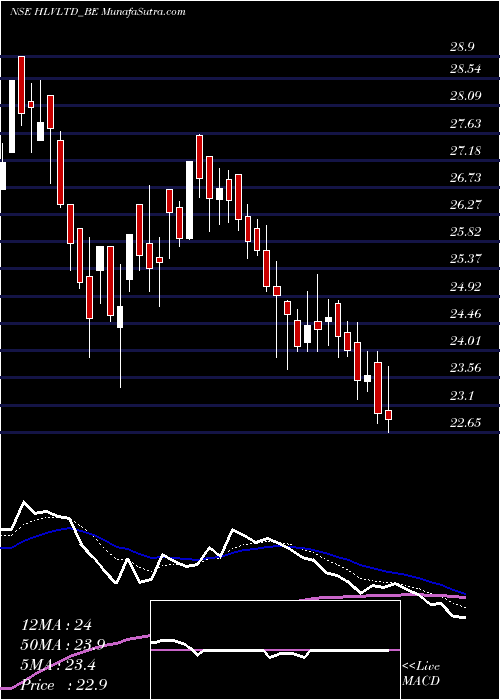Click the 23.1 price axis label

click(x=462, y=396)
